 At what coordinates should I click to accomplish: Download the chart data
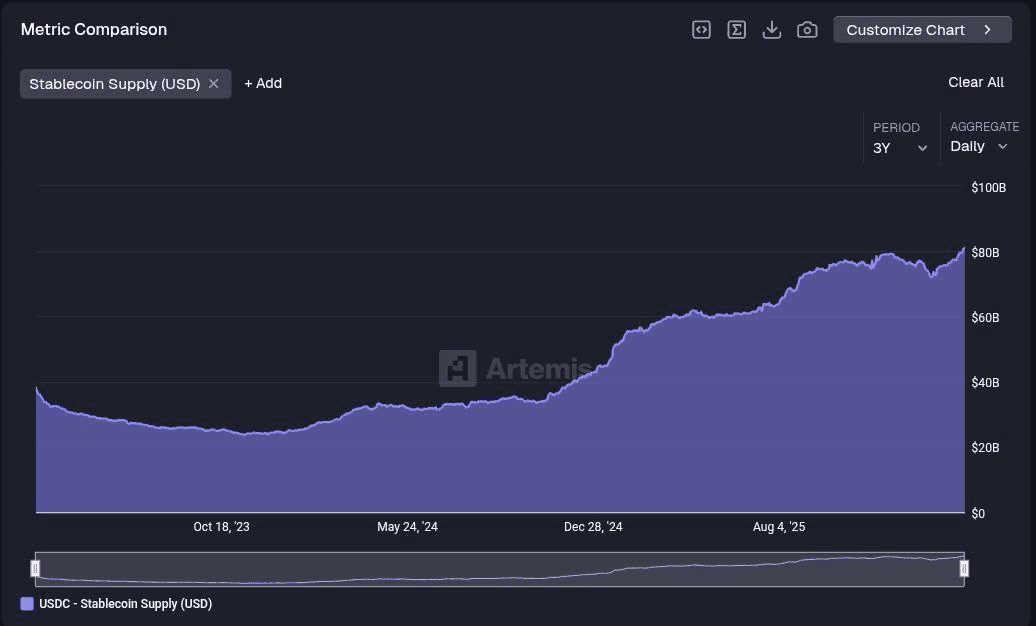[x=772, y=30]
